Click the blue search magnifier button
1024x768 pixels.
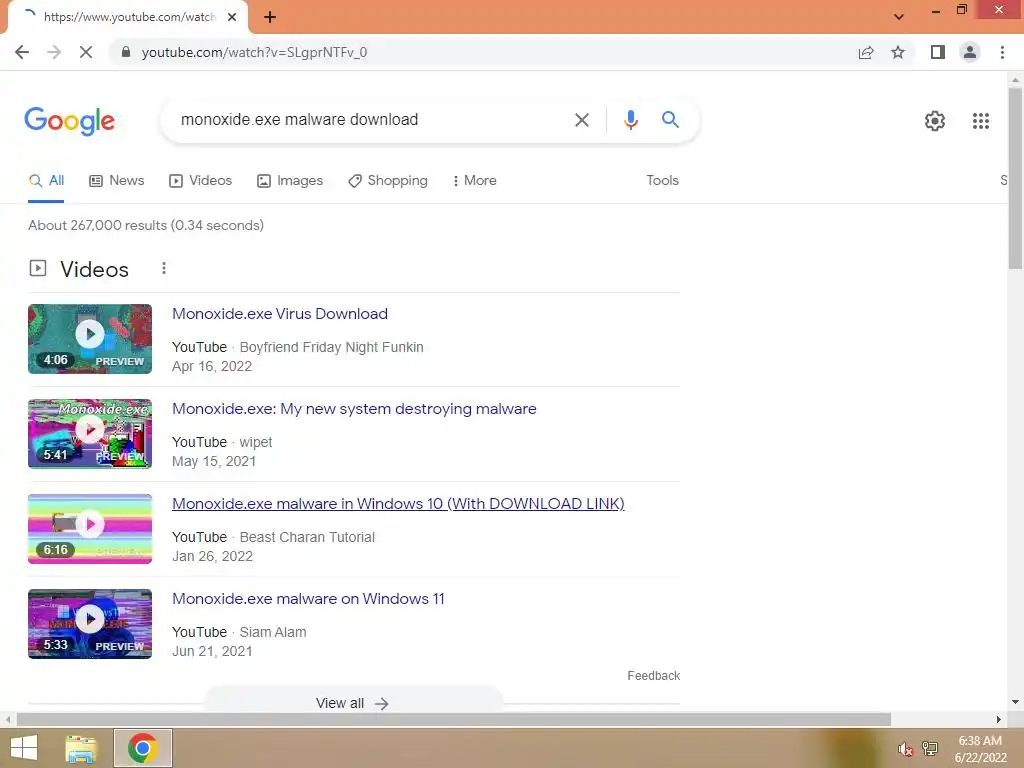pyautogui.click(x=670, y=120)
